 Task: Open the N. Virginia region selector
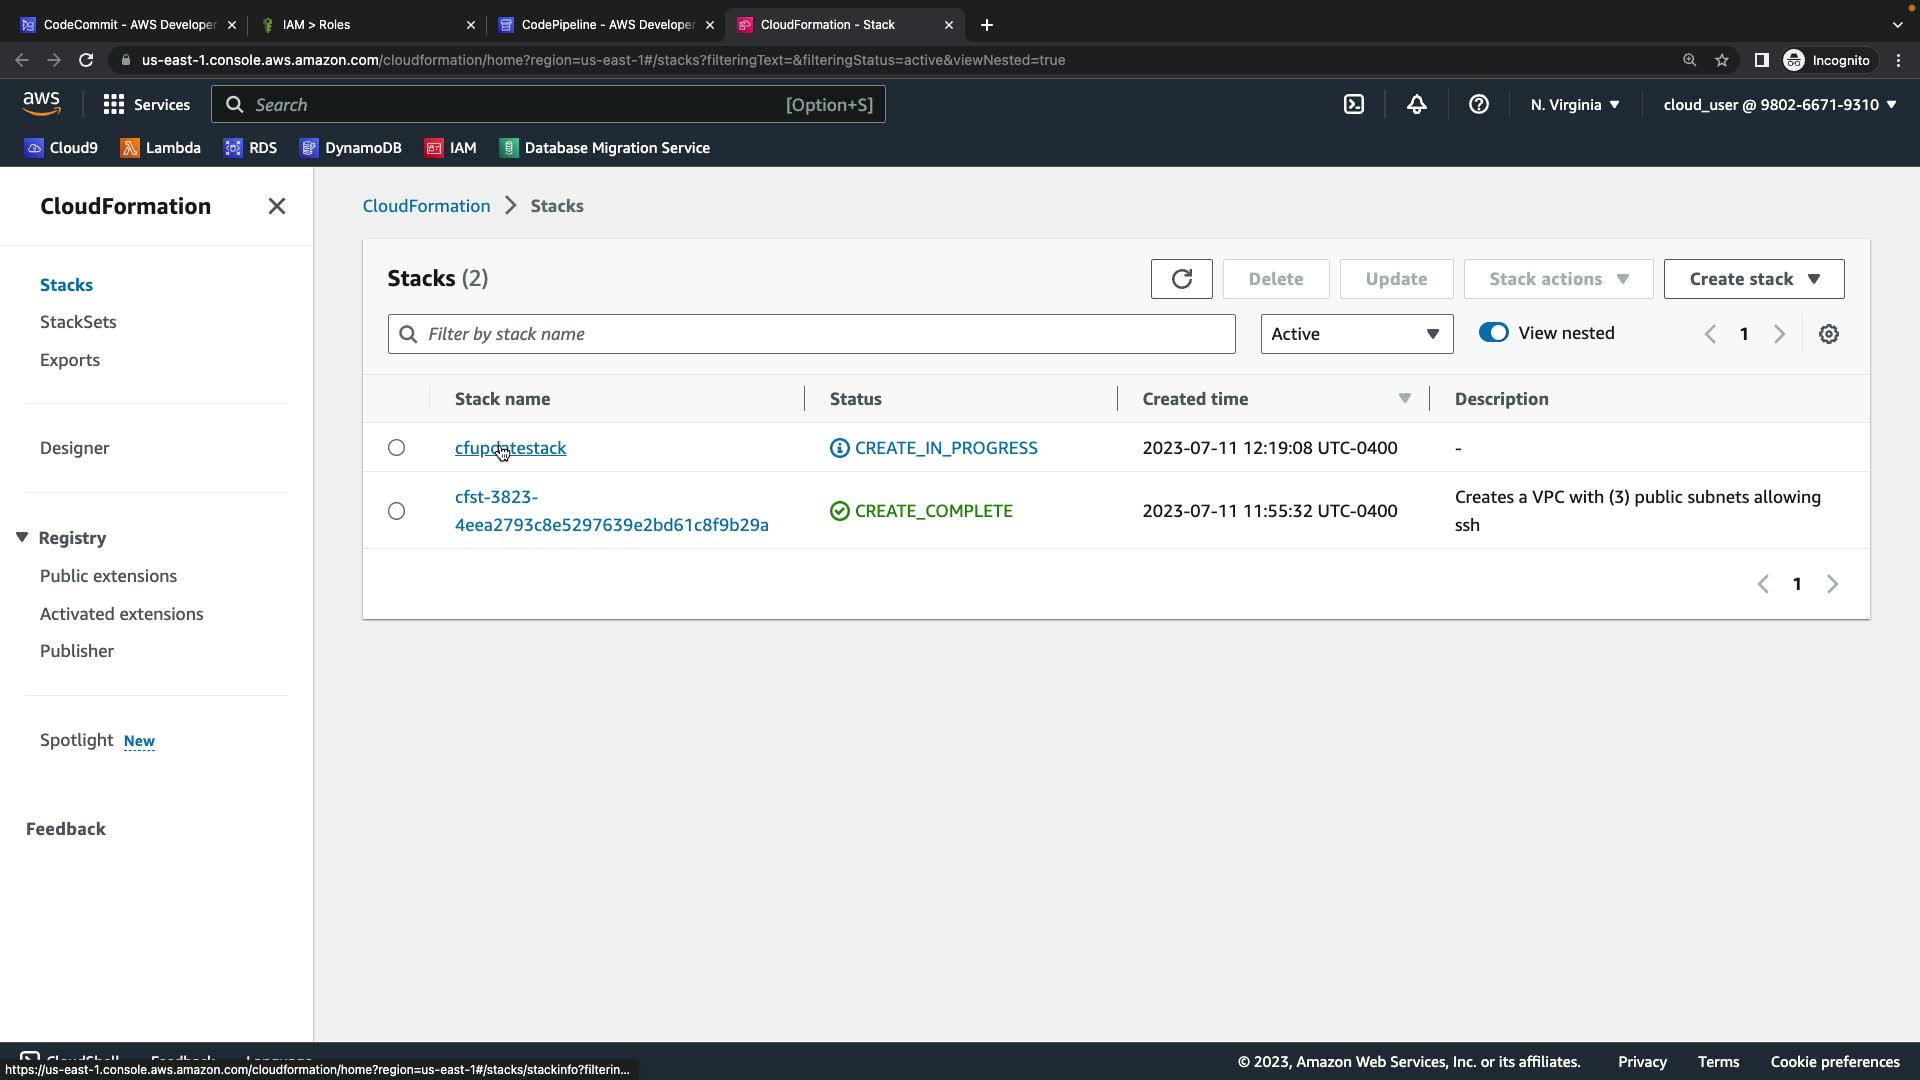pyautogui.click(x=1574, y=104)
